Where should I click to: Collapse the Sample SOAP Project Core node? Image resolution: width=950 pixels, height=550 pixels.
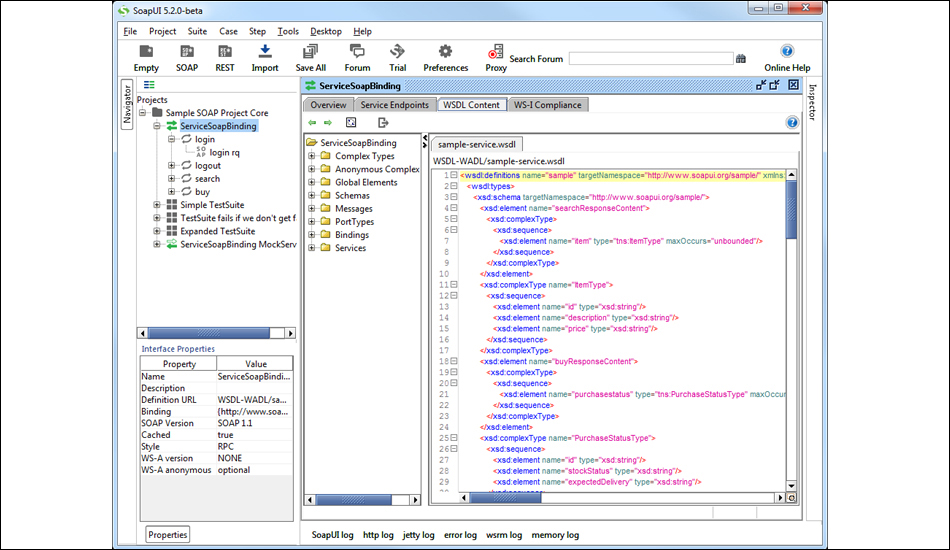pos(142,113)
